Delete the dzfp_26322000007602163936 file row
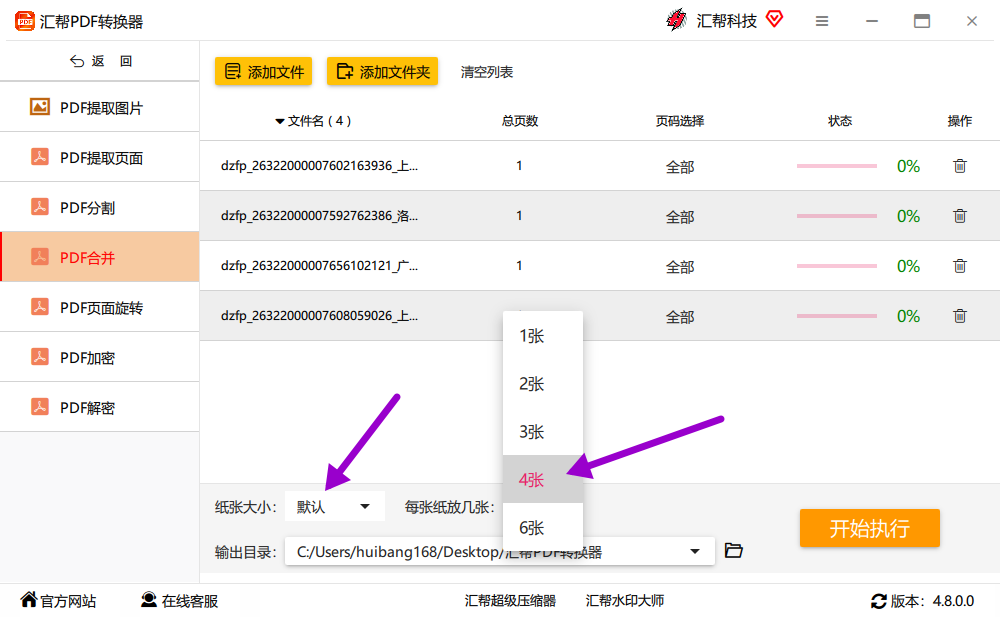The height and width of the screenshot is (617, 1000). pos(960,166)
